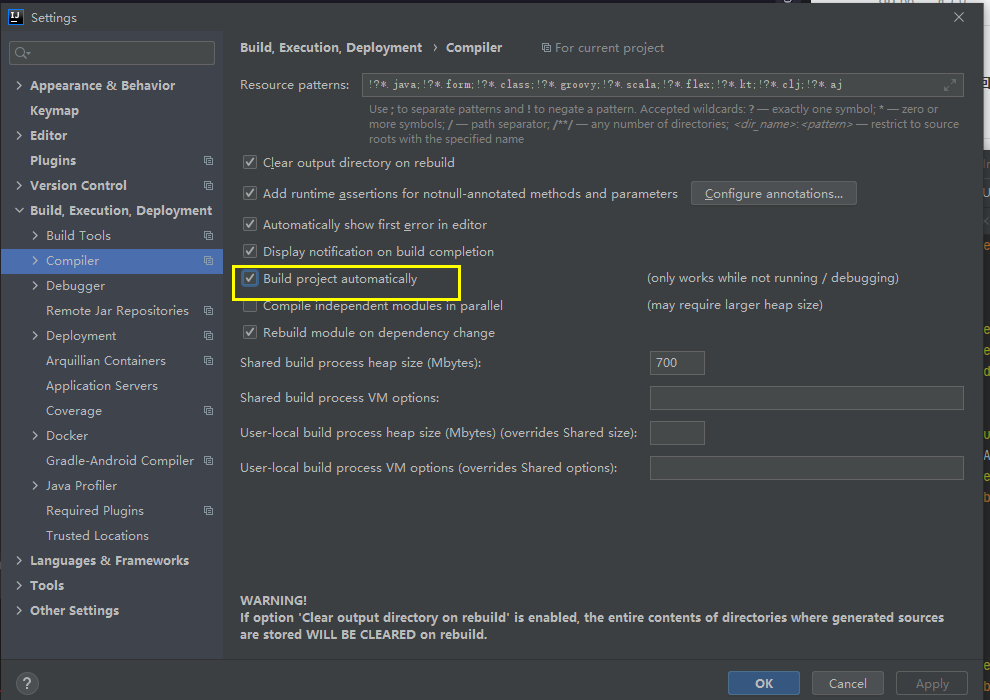The image size is (990, 700).
Task: Expand the Version Control section
Action: click(x=19, y=186)
